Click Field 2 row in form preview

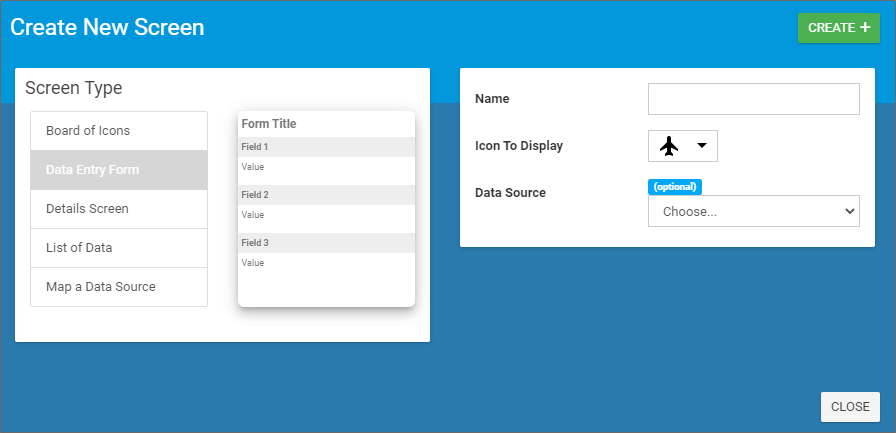click(x=326, y=195)
